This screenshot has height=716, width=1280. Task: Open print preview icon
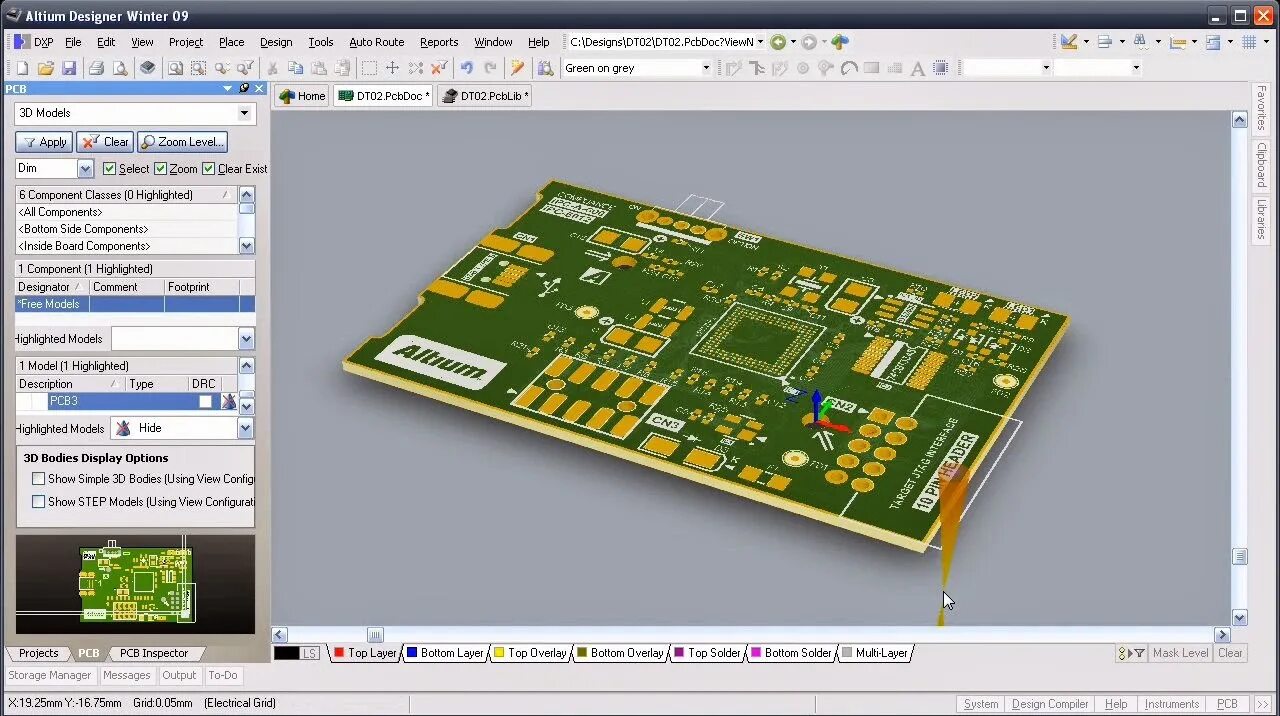[120, 68]
